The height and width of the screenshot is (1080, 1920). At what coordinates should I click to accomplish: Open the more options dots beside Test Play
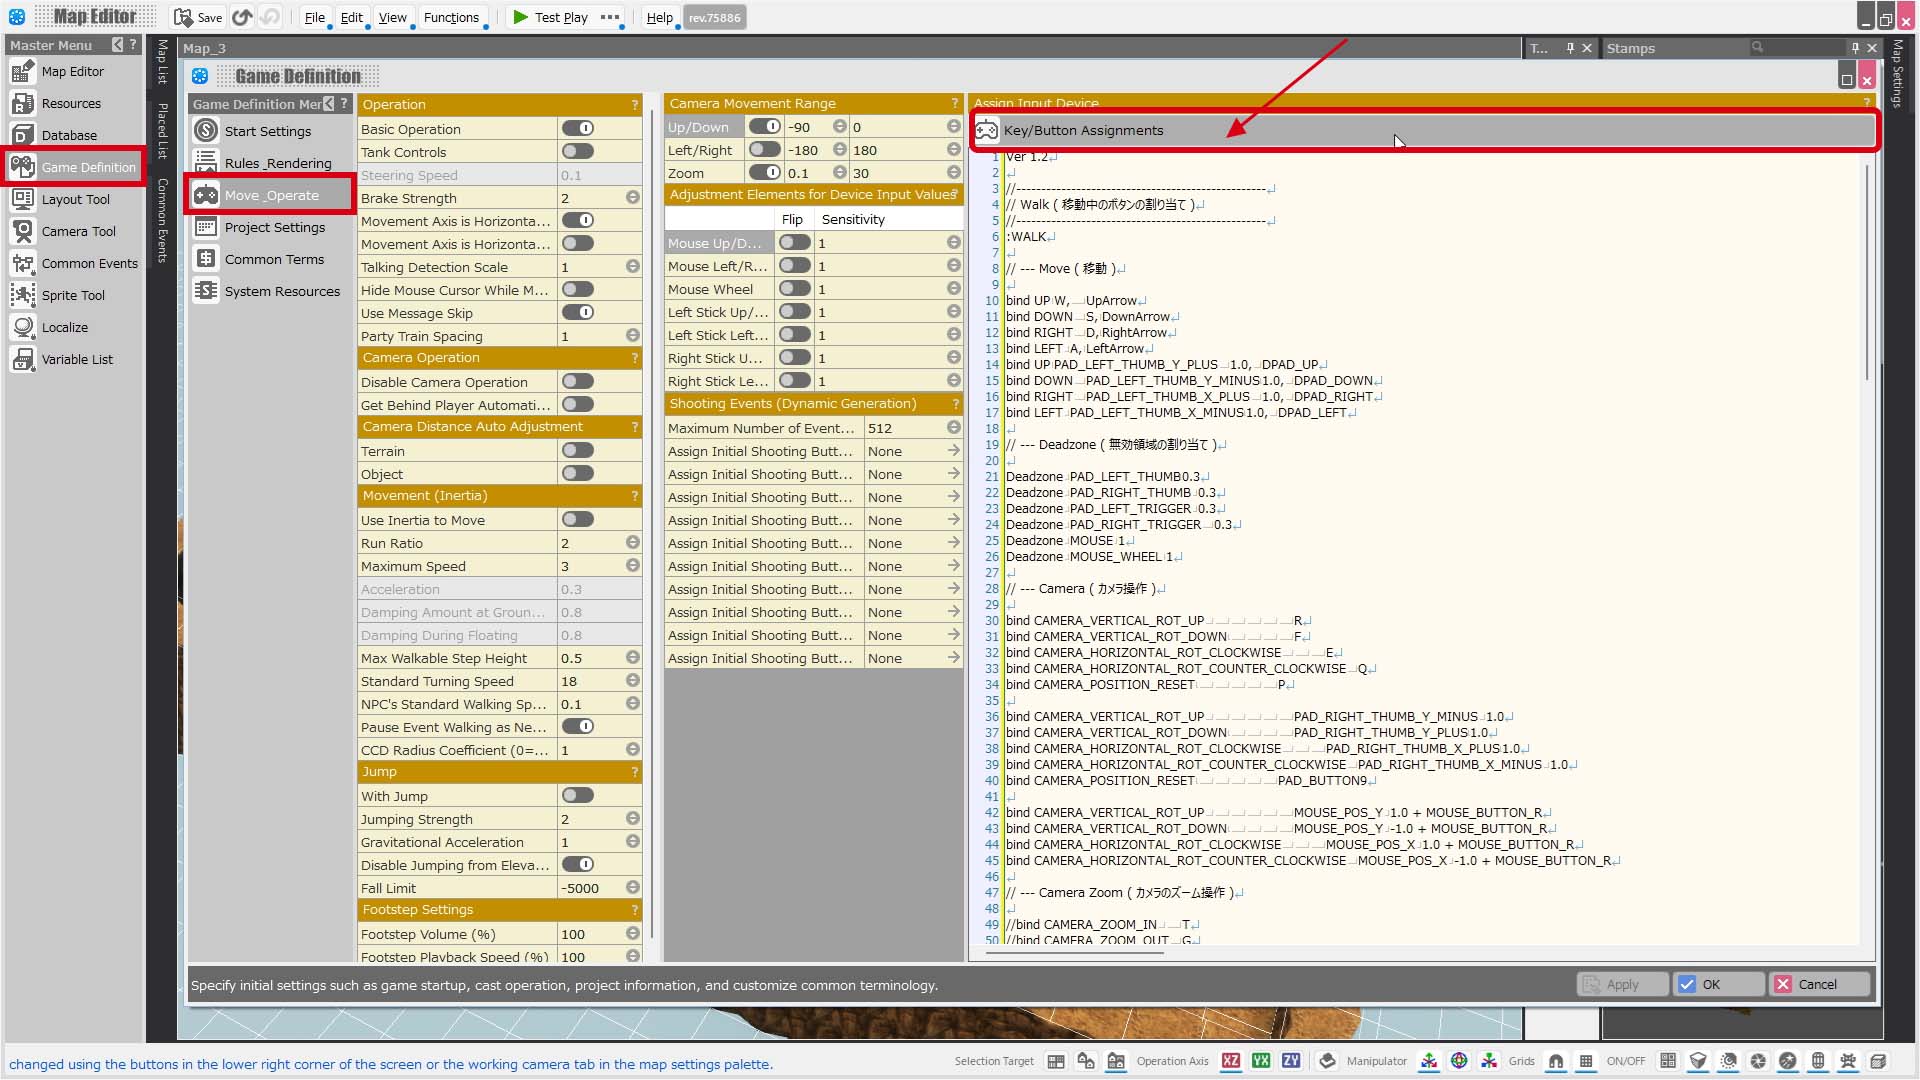pyautogui.click(x=610, y=17)
